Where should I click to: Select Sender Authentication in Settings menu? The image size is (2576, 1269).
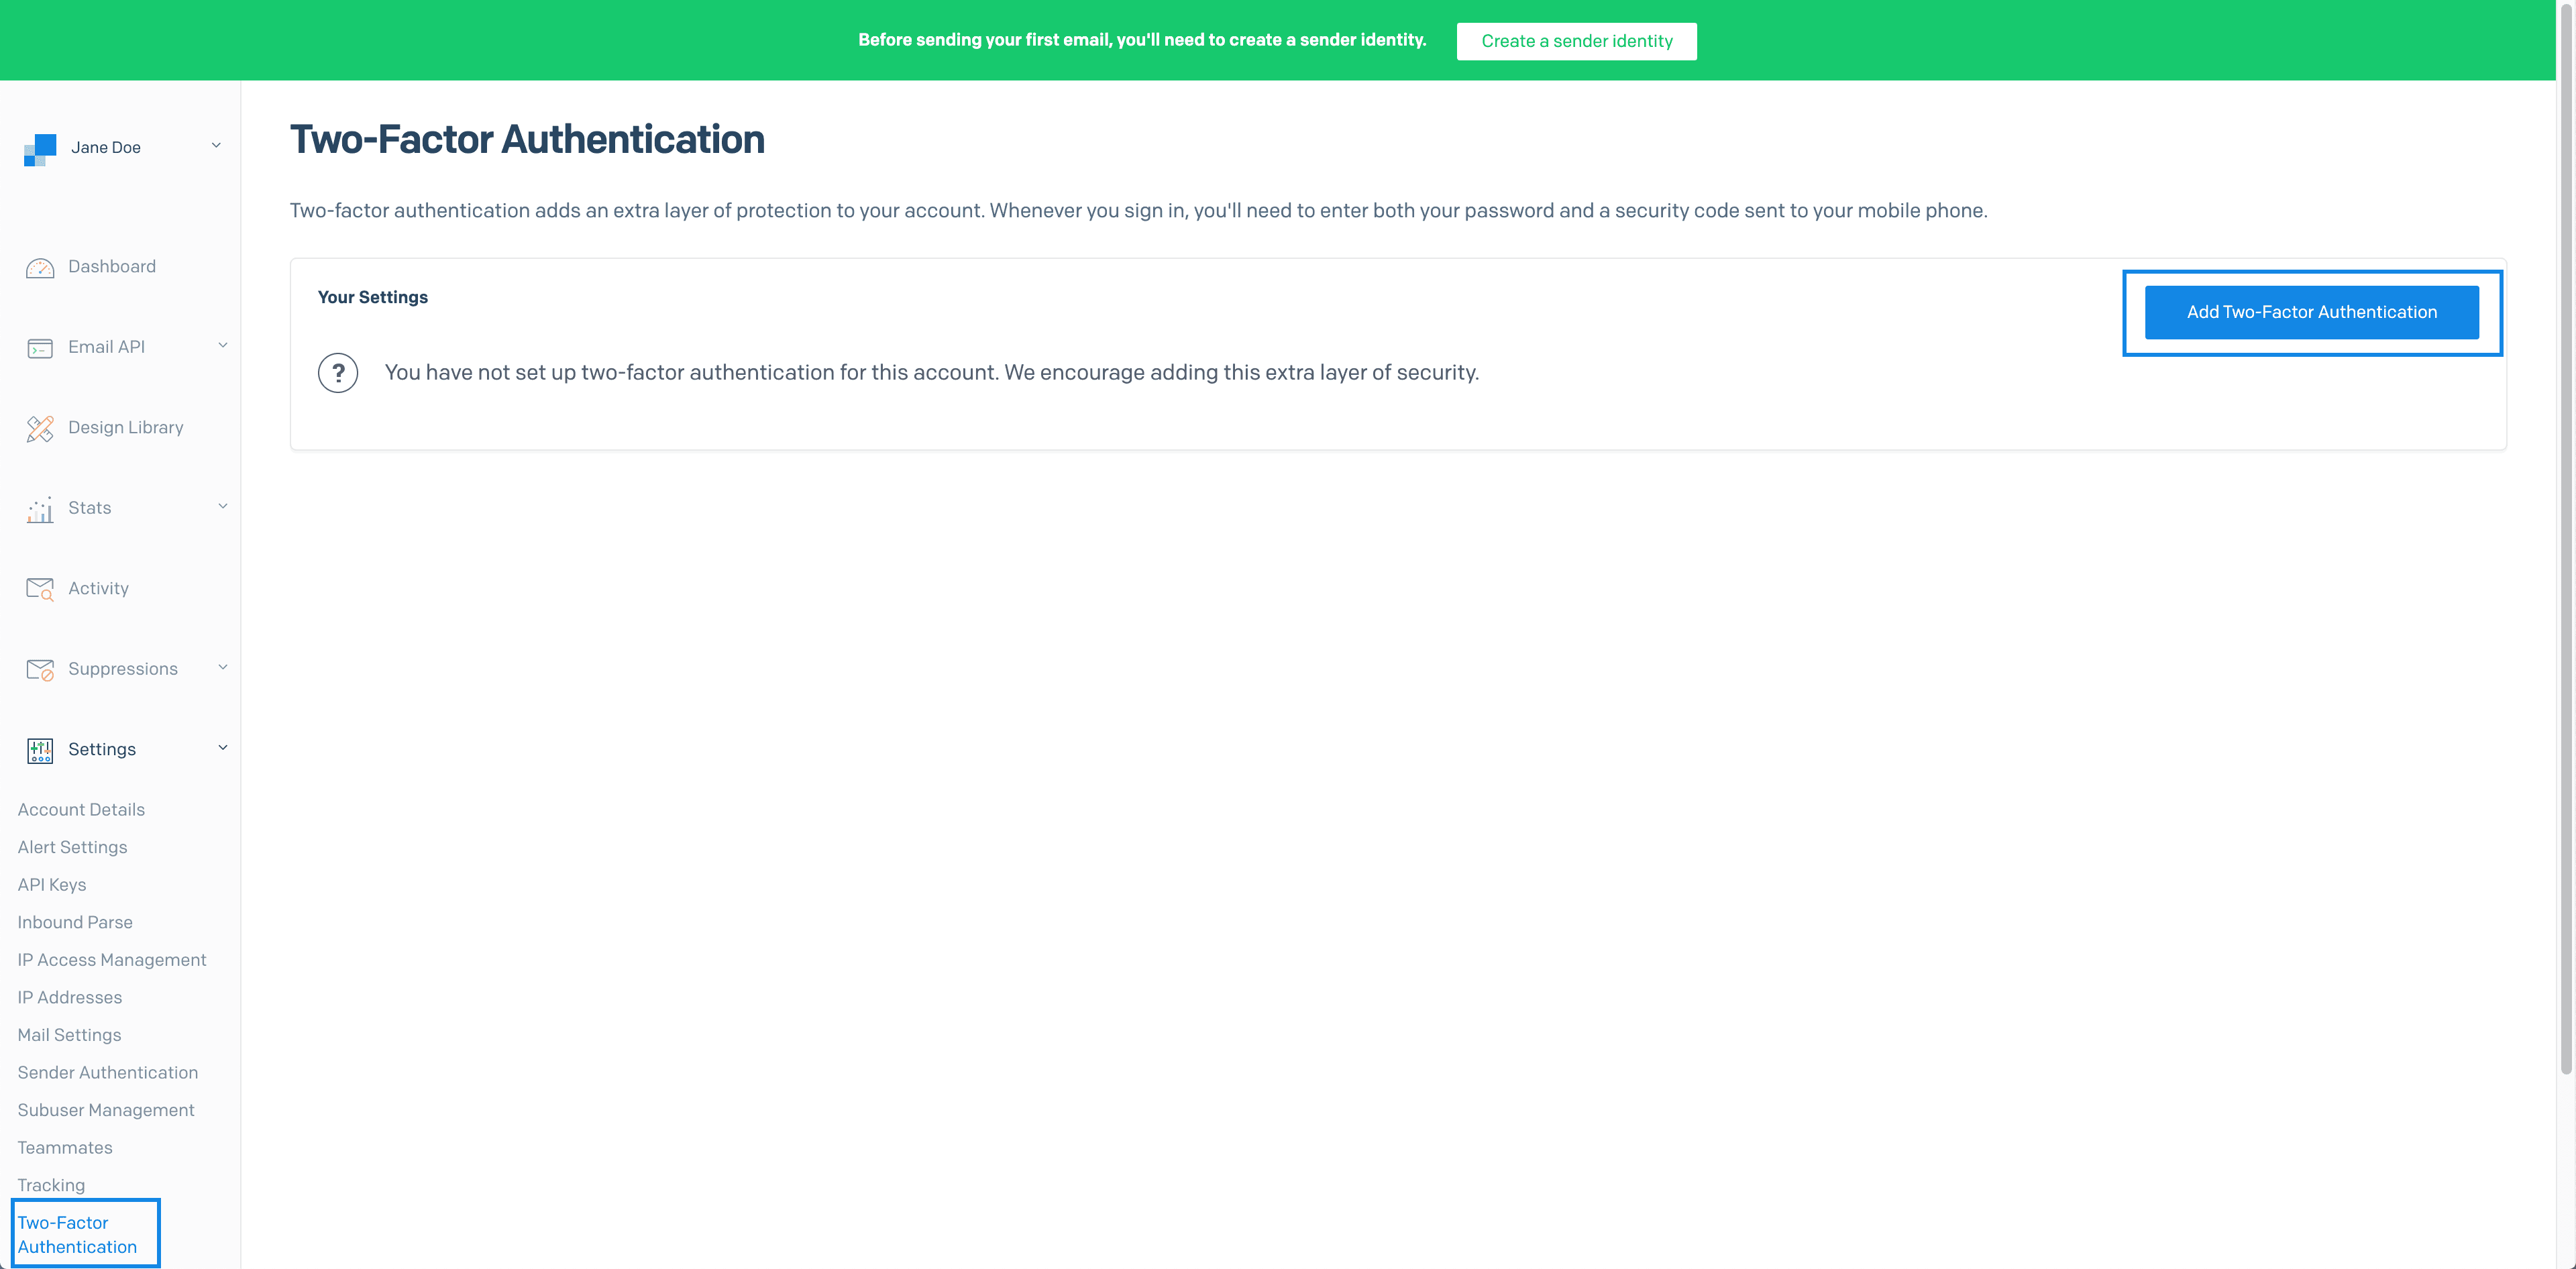click(107, 1072)
